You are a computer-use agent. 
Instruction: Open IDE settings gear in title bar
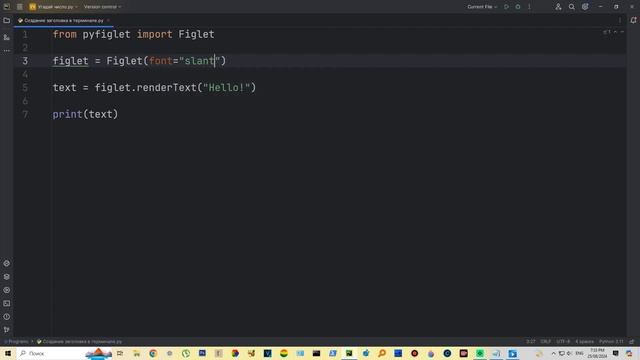point(585,7)
